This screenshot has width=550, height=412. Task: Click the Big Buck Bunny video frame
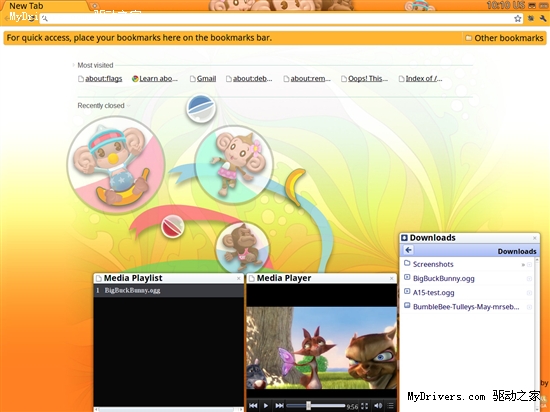point(322,348)
